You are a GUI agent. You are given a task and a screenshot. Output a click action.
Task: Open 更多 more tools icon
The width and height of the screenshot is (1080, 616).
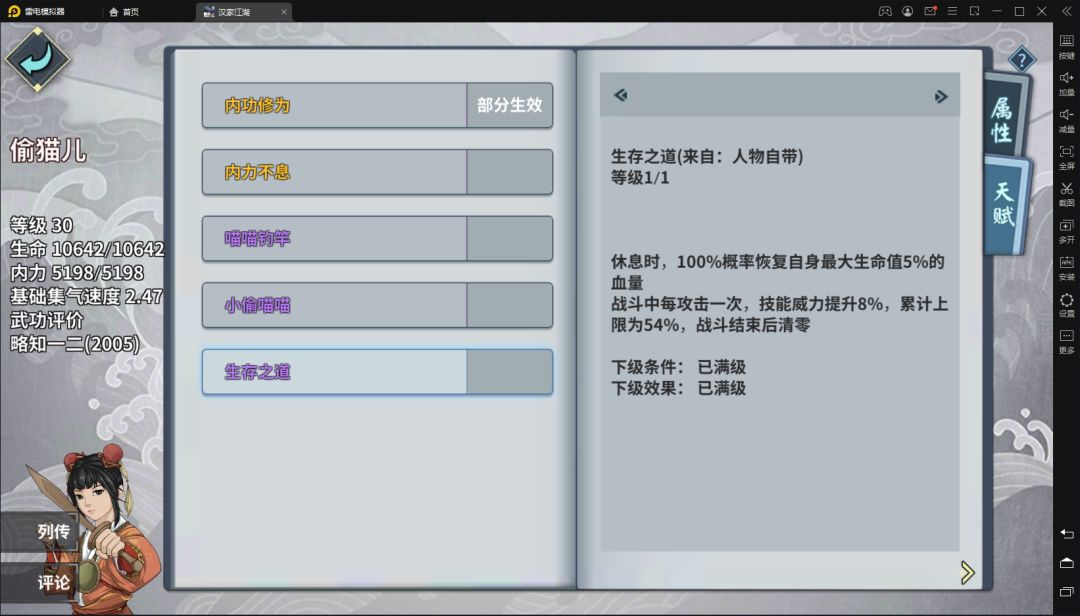[x=1066, y=341]
